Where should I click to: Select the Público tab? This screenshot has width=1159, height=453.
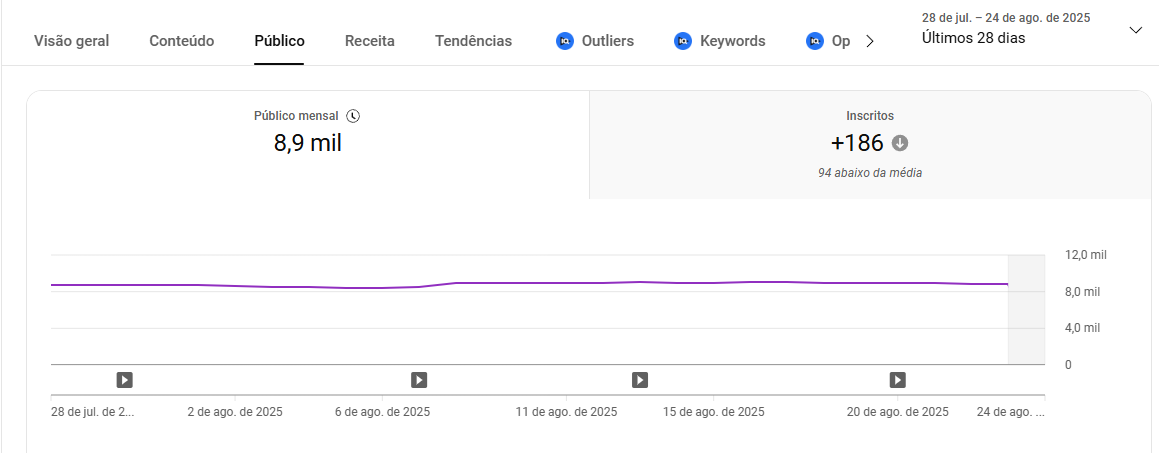coord(279,41)
